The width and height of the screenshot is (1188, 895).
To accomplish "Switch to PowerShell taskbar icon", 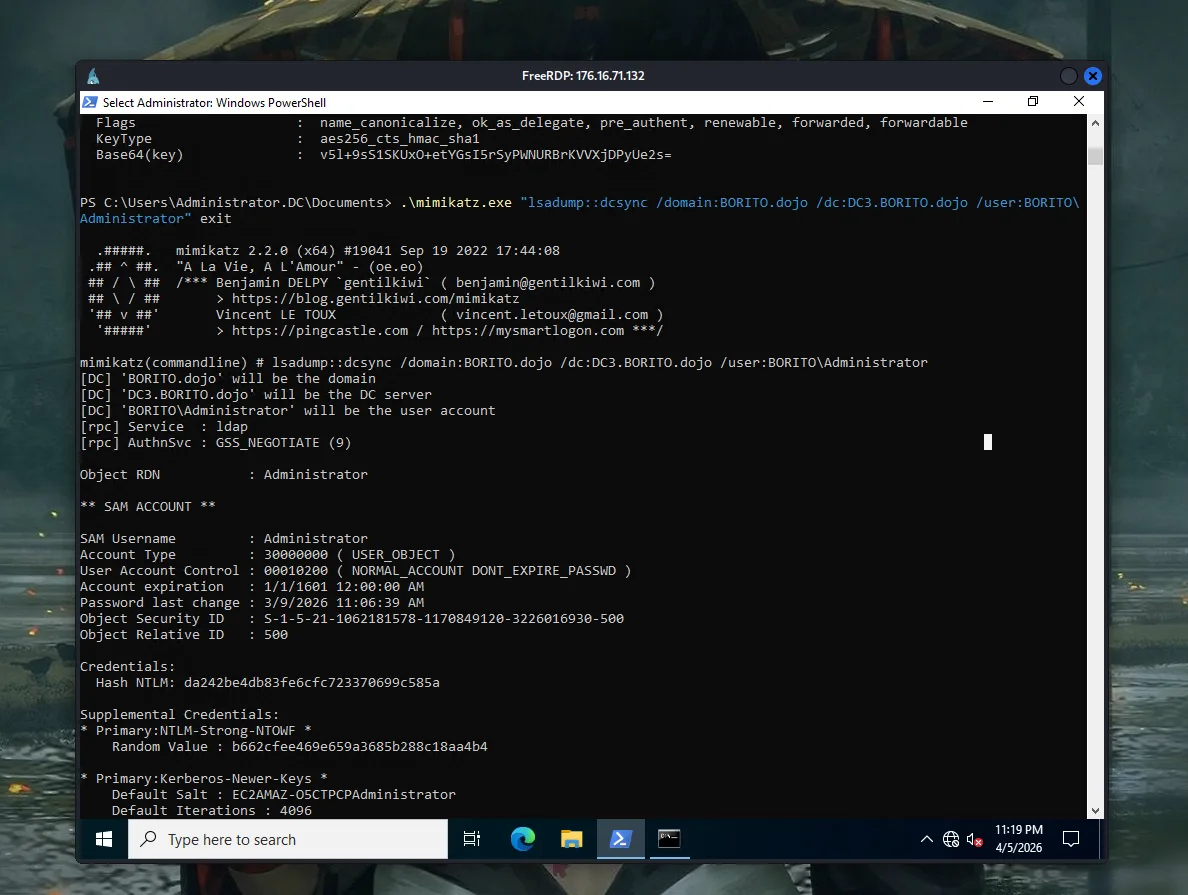I will pos(621,839).
